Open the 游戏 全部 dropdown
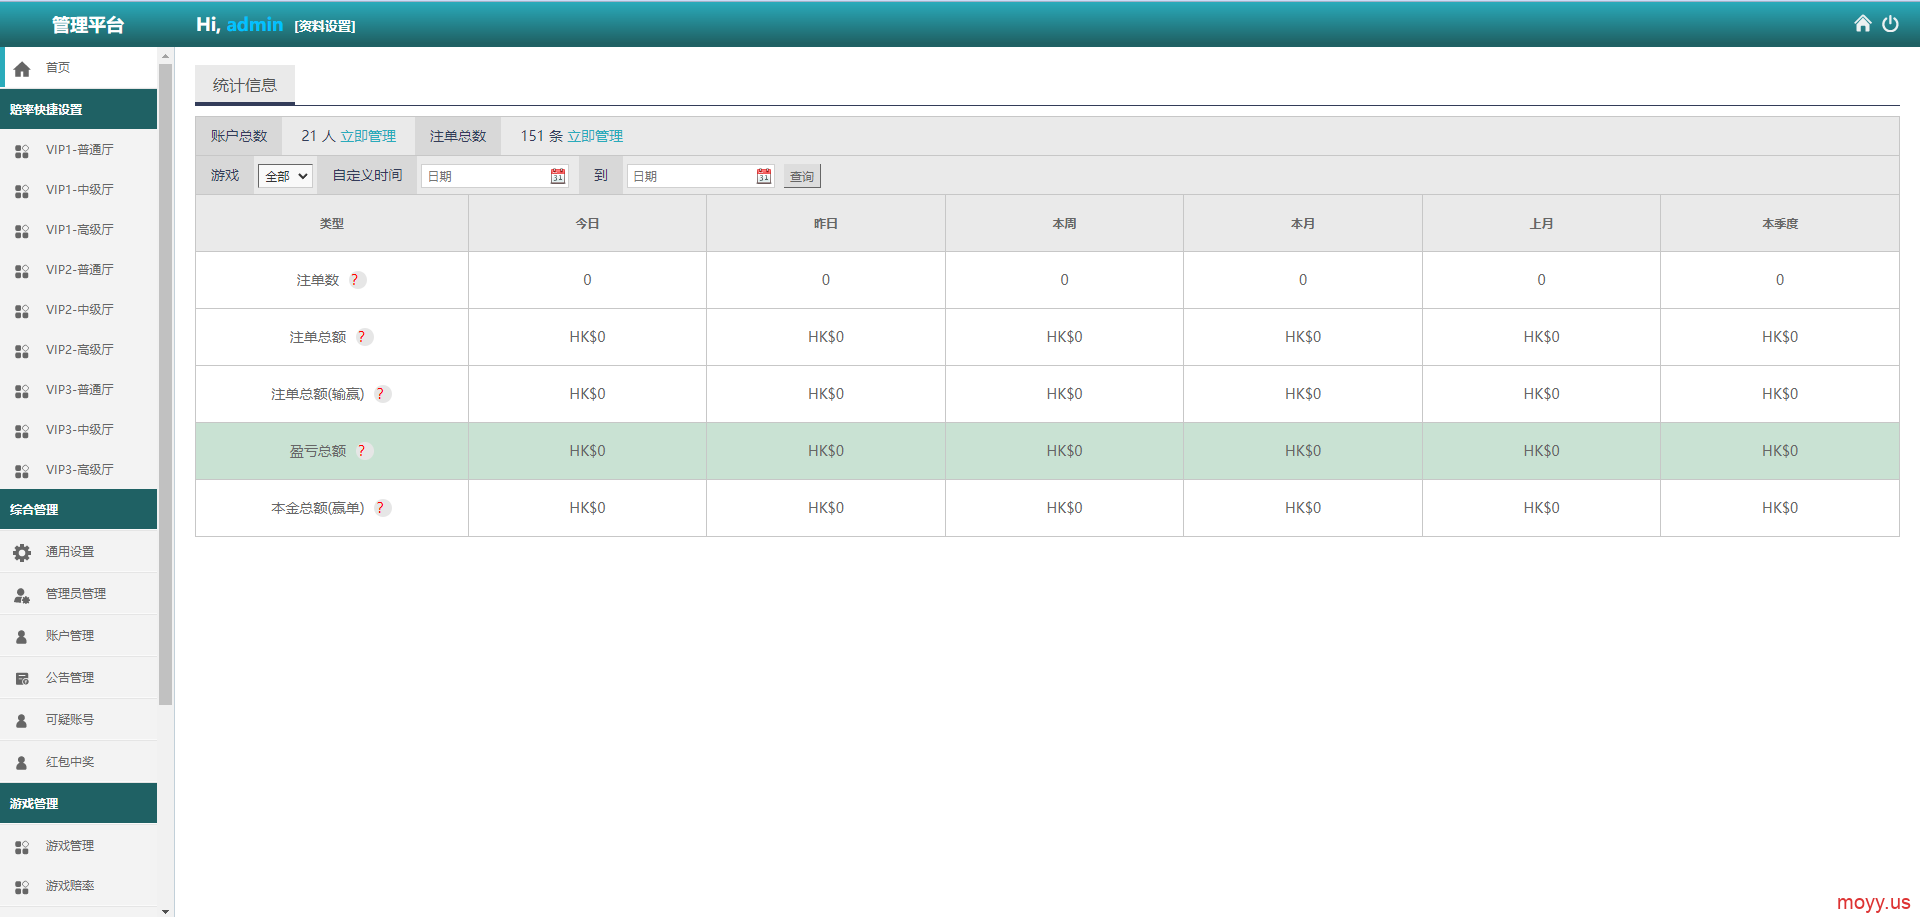Image resolution: width=1920 pixels, height=917 pixels. pos(286,176)
